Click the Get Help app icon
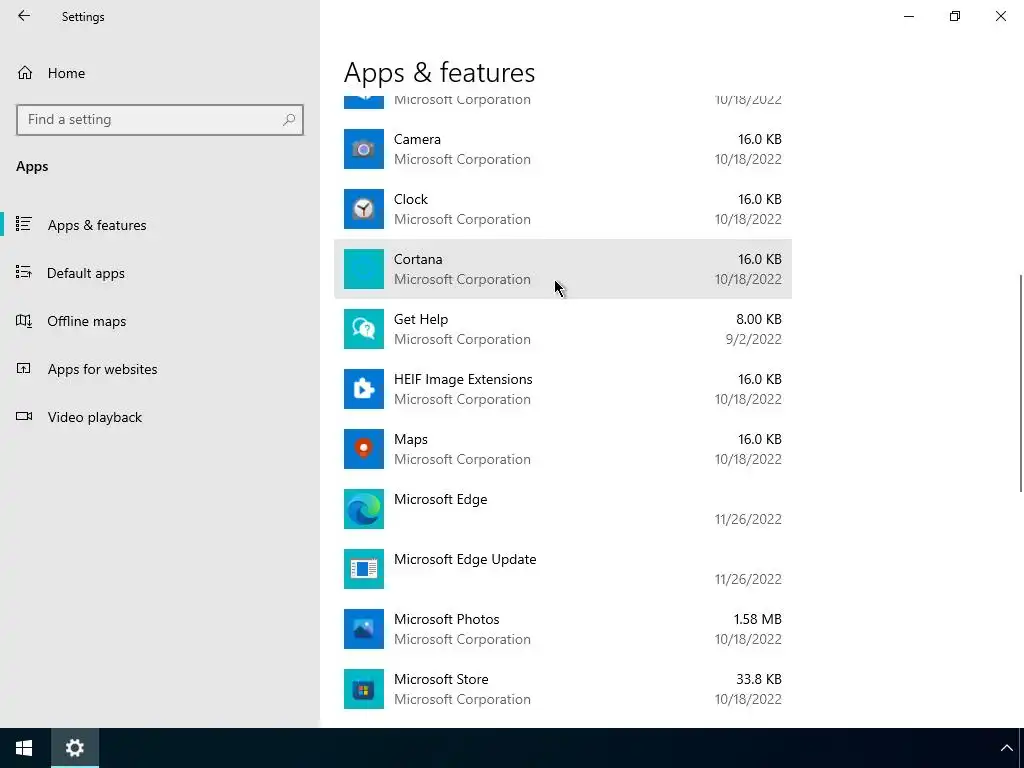1024x768 pixels. [x=364, y=329]
